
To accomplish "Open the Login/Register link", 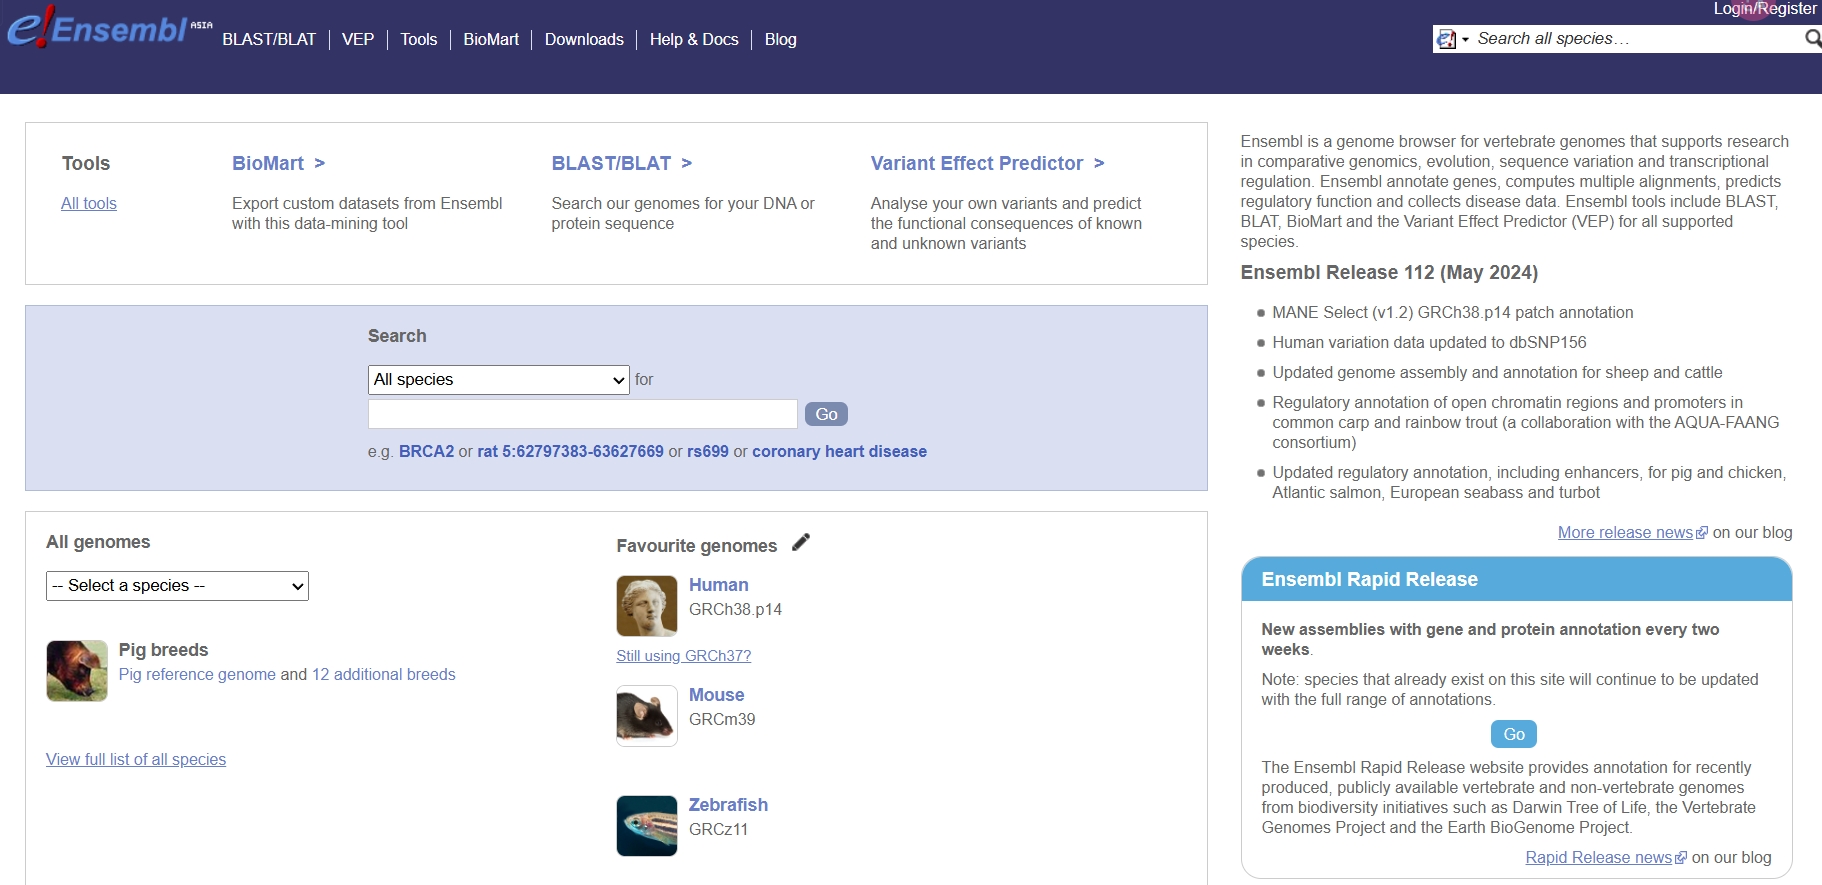I will click(x=1764, y=9).
